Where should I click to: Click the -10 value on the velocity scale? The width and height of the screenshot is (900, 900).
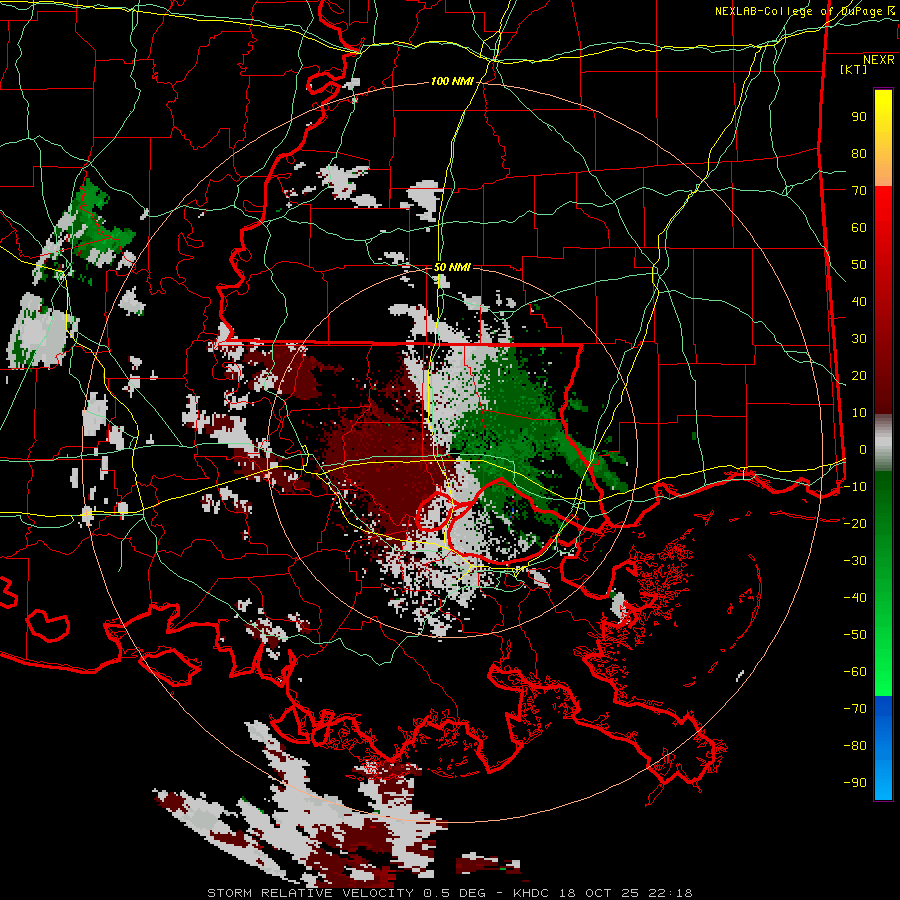click(x=855, y=487)
